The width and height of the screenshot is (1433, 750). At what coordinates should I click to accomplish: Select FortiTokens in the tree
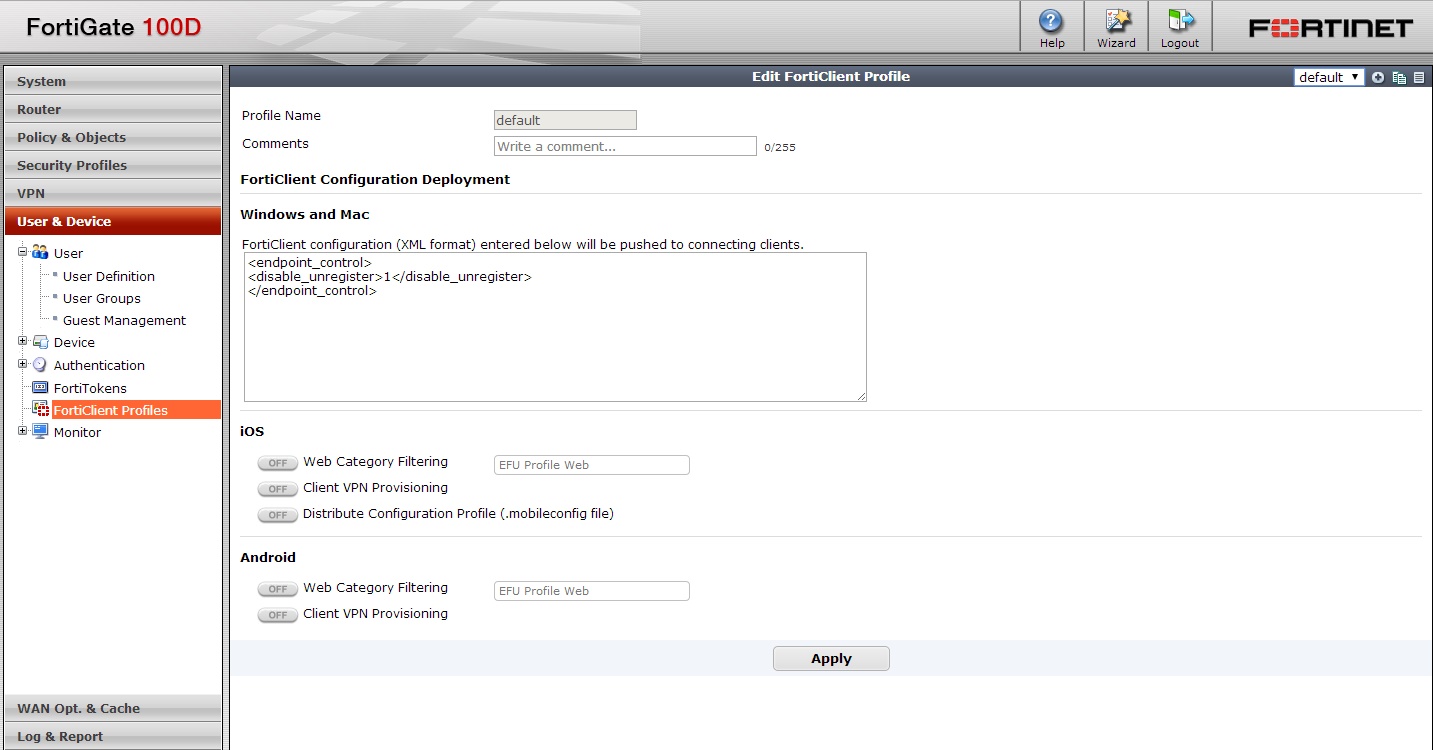coord(90,388)
